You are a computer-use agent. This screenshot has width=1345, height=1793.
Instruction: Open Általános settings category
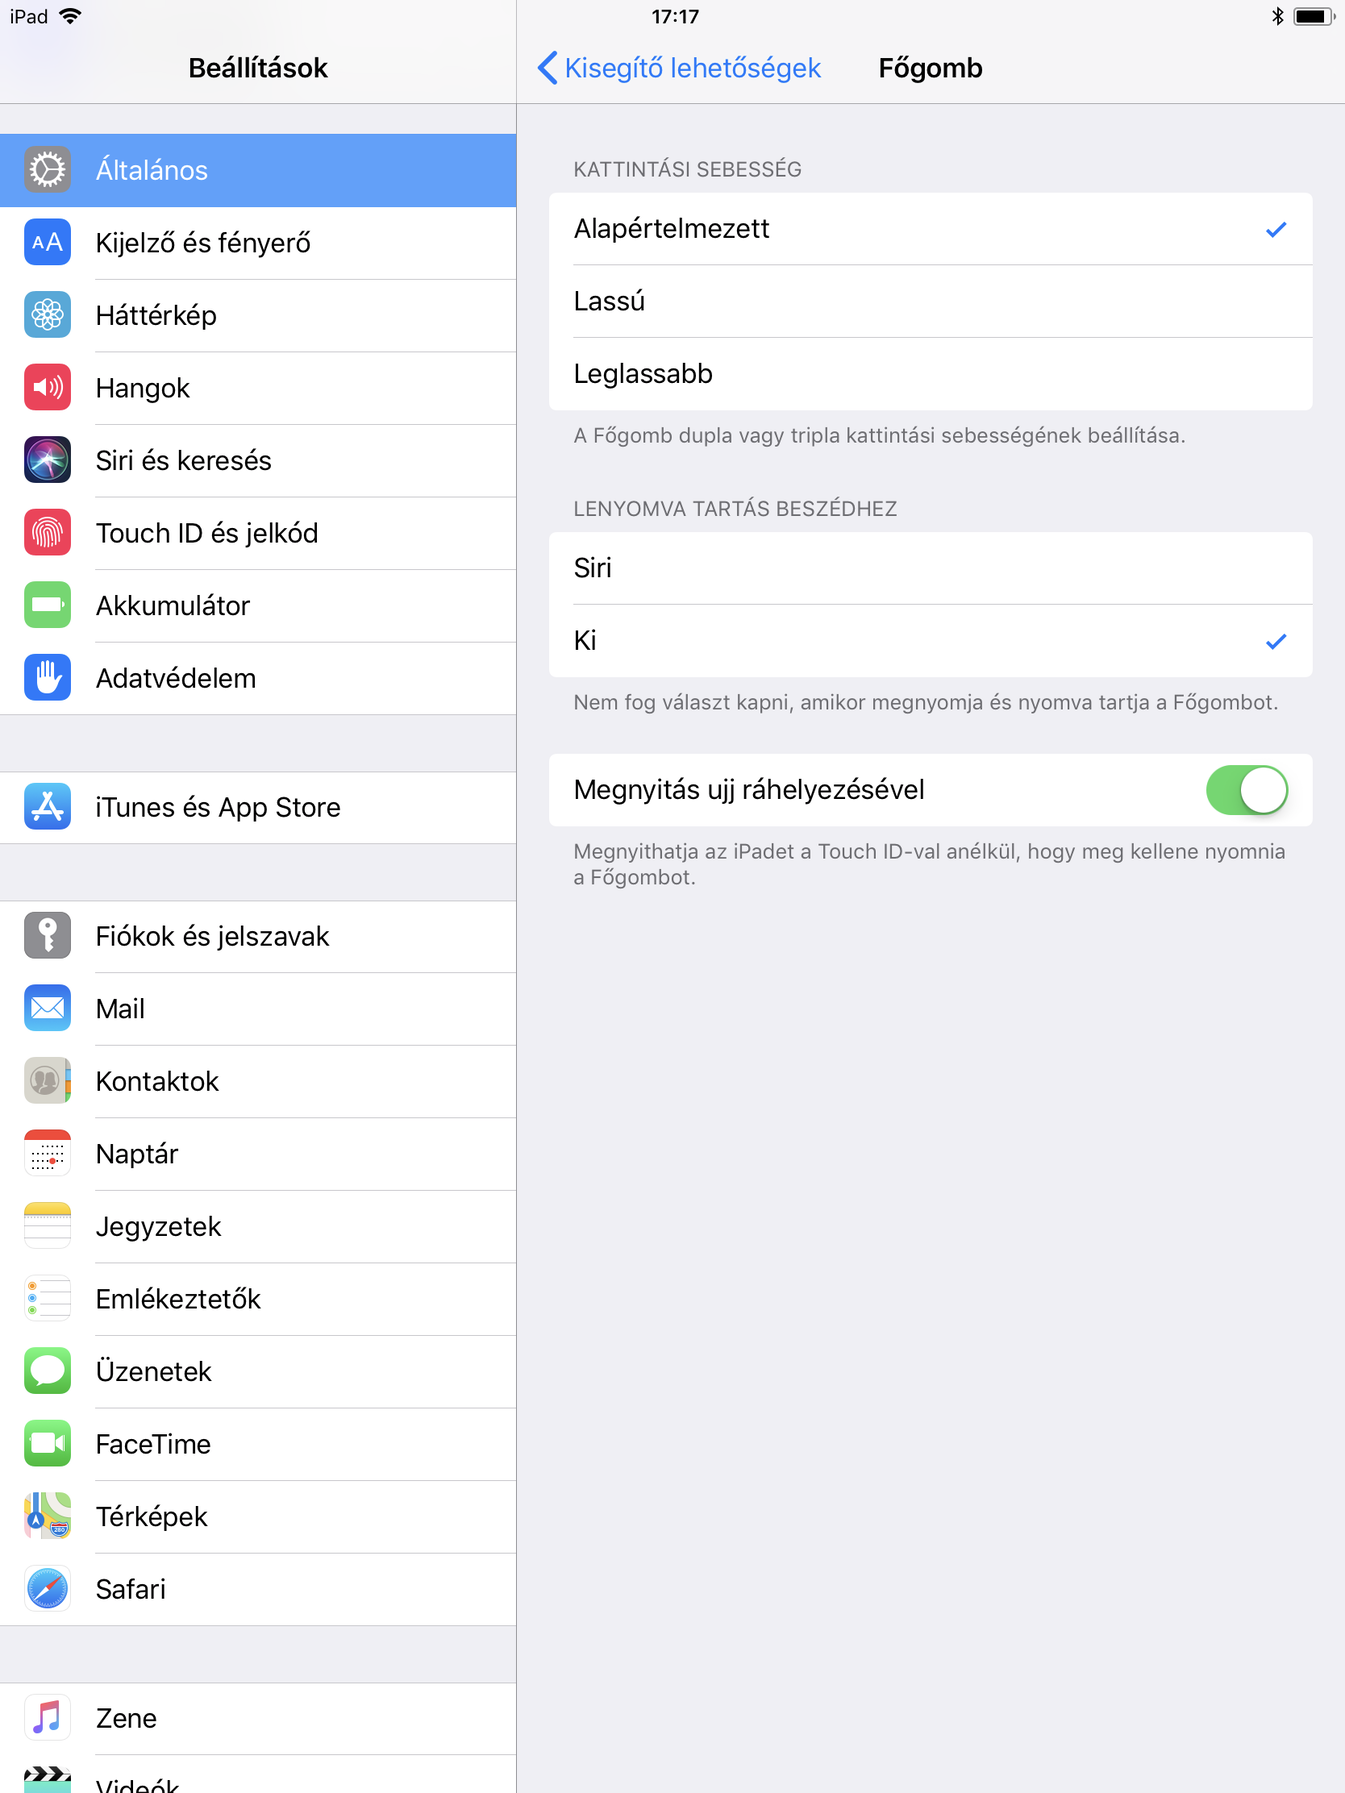coord(258,170)
